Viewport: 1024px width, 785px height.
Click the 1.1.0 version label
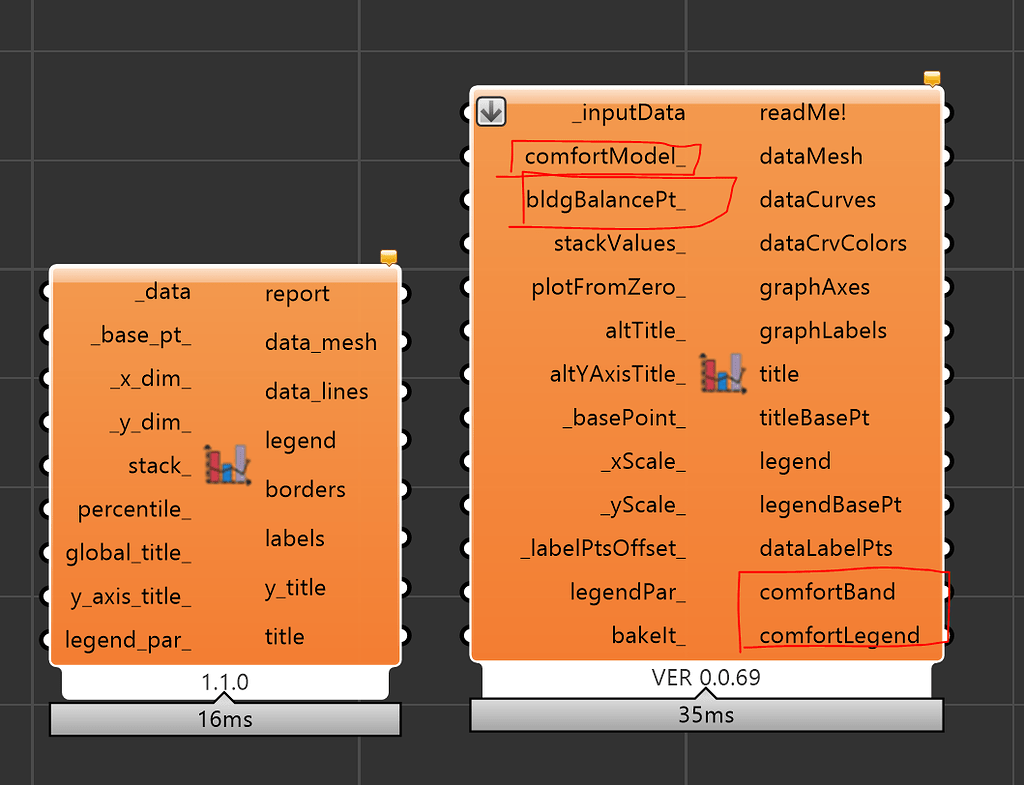point(225,681)
